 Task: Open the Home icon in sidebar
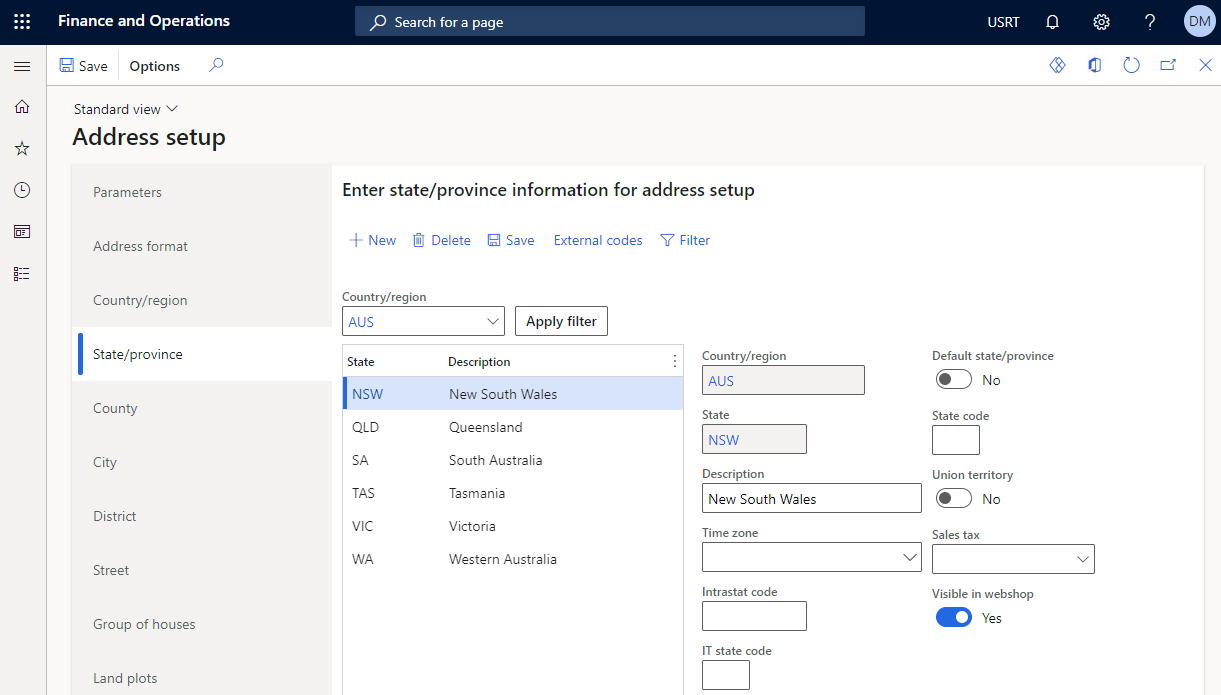(x=22, y=107)
